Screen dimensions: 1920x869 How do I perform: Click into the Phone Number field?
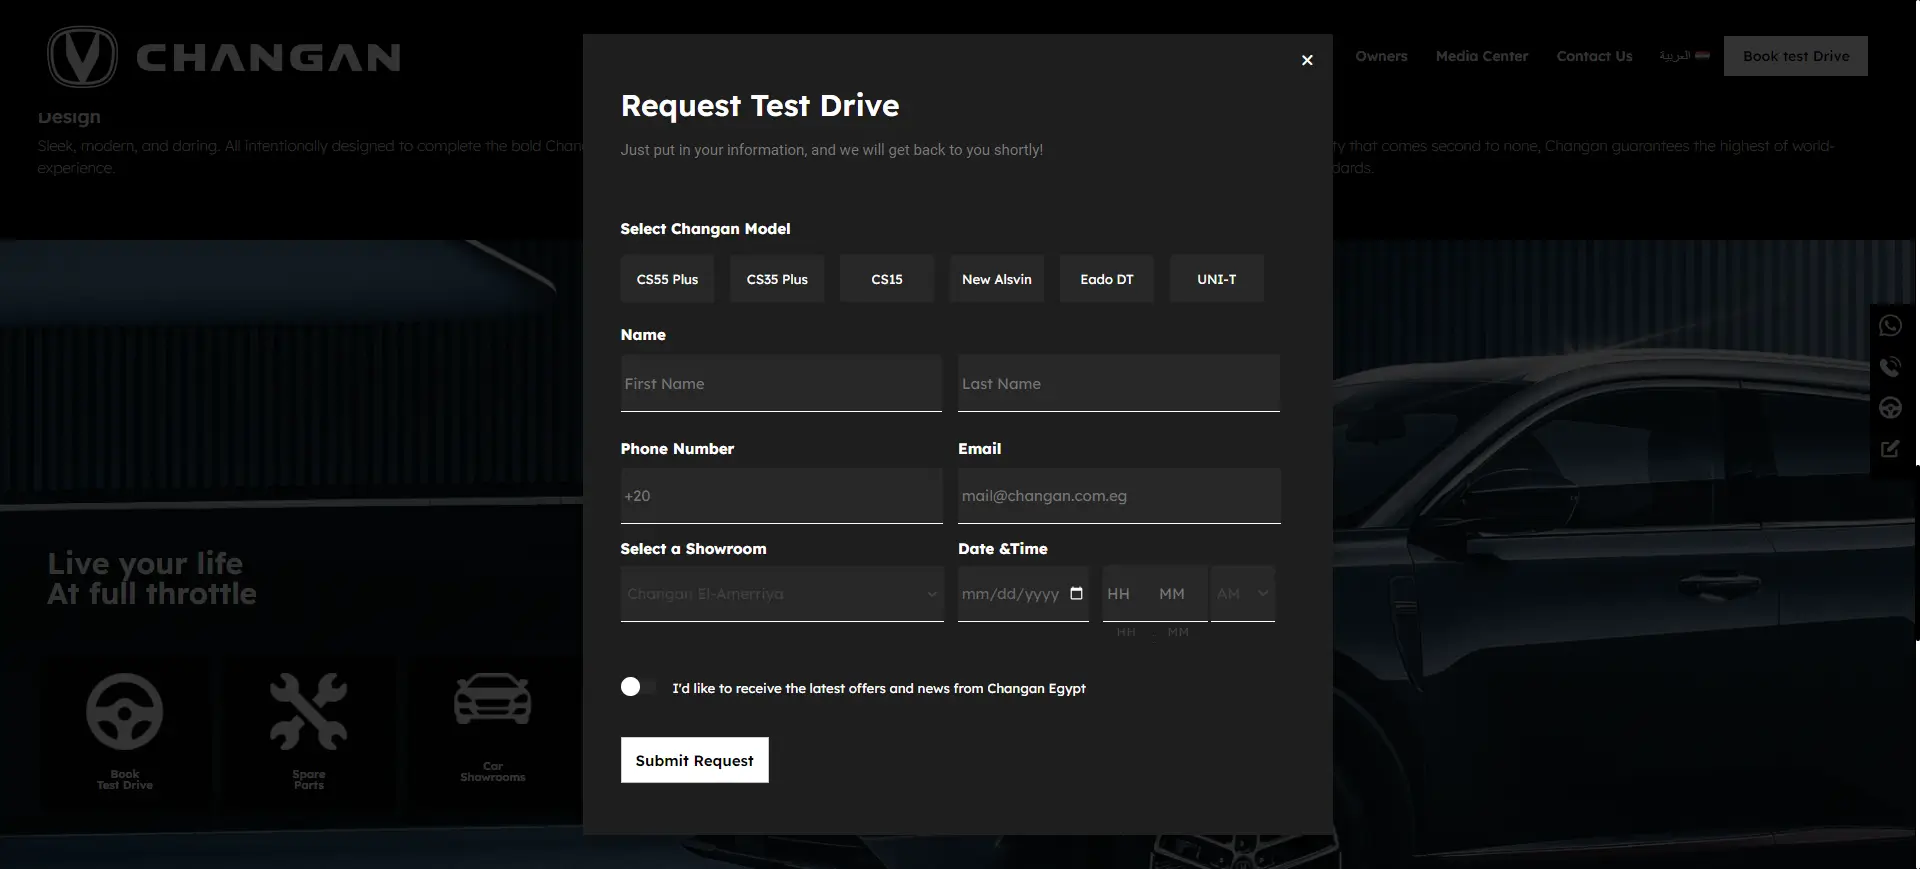[x=781, y=496]
